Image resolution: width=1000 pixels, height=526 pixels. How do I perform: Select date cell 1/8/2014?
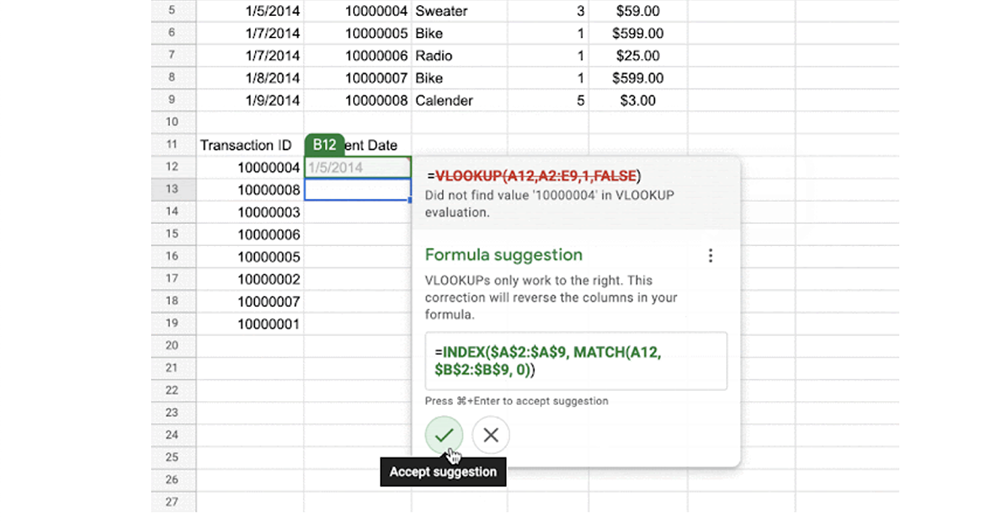pyautogui.click(x=250, y=78)
